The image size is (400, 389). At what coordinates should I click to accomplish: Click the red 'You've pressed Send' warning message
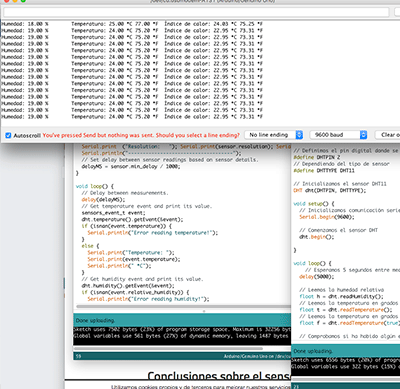(141, 135)
